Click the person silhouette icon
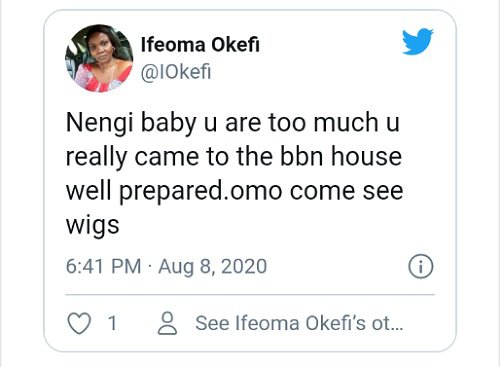Screen dimensions: 500x367 coord(167,323)
